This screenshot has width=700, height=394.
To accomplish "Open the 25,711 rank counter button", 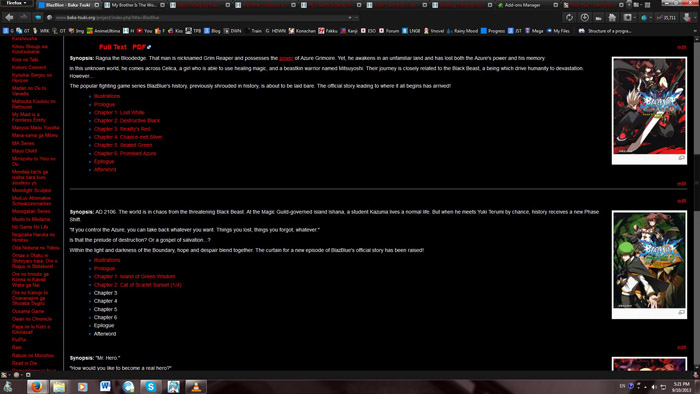I will click(x=667, y=18).
